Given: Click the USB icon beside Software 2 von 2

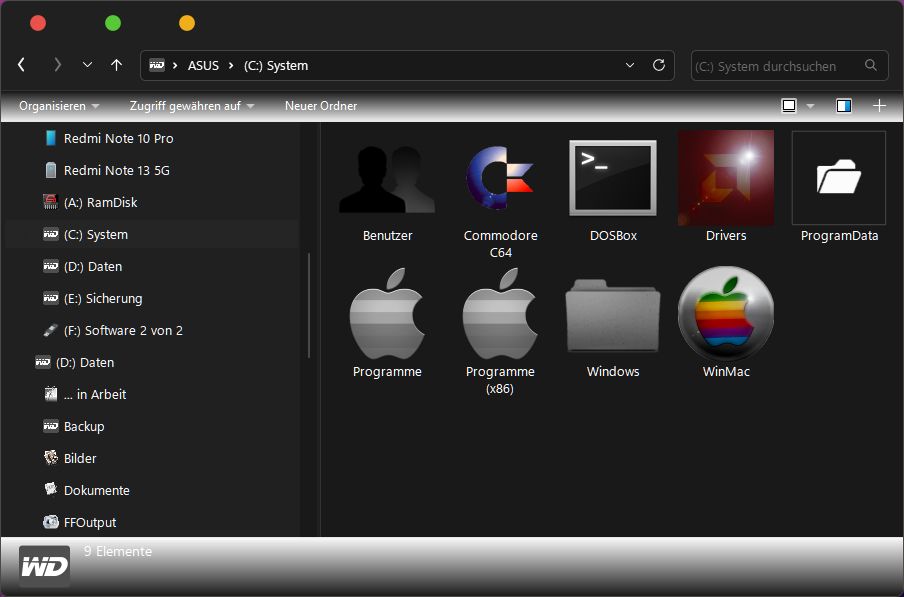Looking at the screenshot, I should click(51, 330).
